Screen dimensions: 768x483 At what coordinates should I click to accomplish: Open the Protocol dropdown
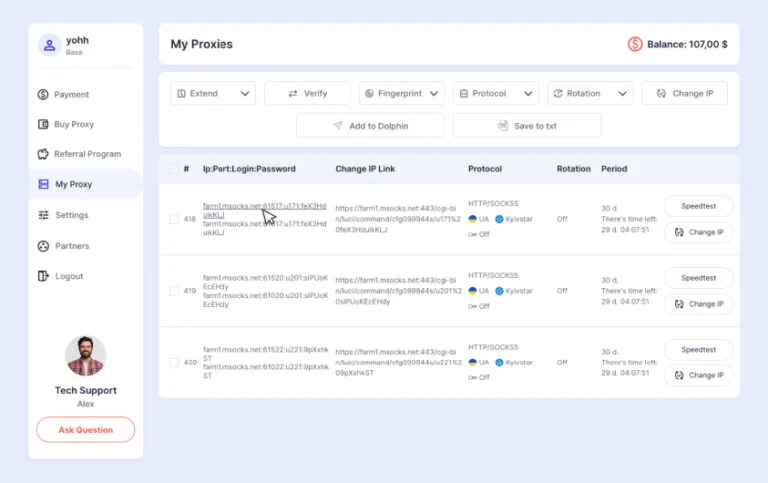coord(496,93)
